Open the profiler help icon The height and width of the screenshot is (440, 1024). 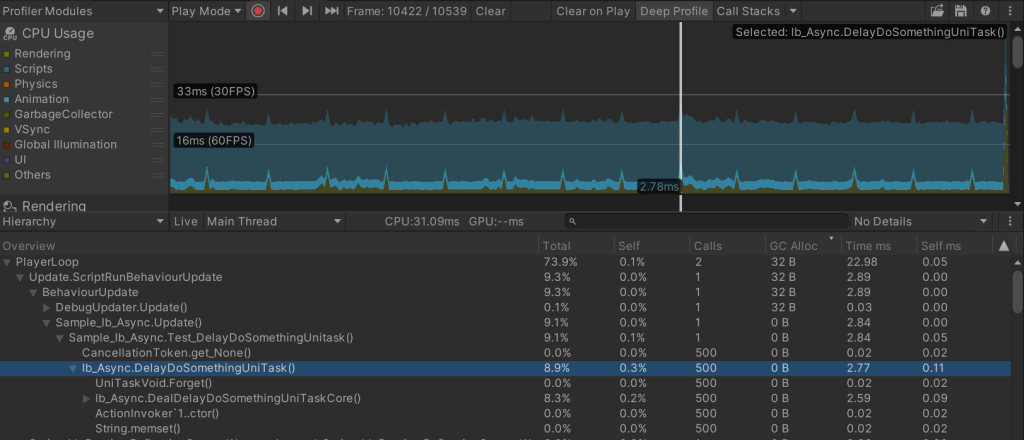click(986, 11)
